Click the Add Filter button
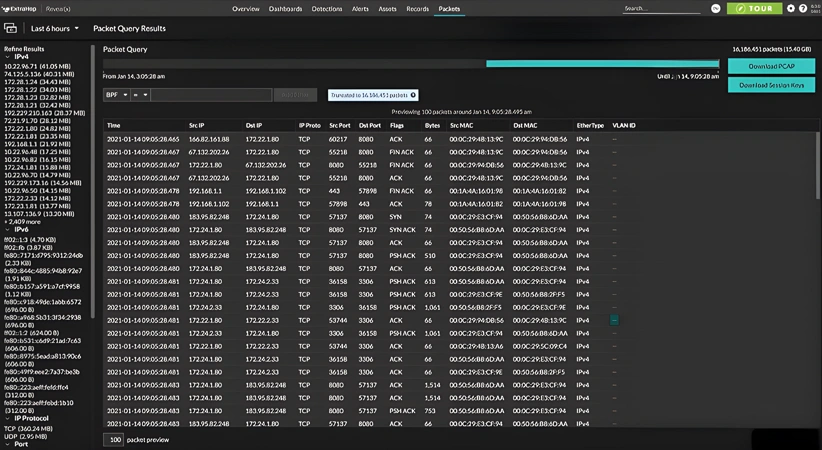 [x=295, y=95]
